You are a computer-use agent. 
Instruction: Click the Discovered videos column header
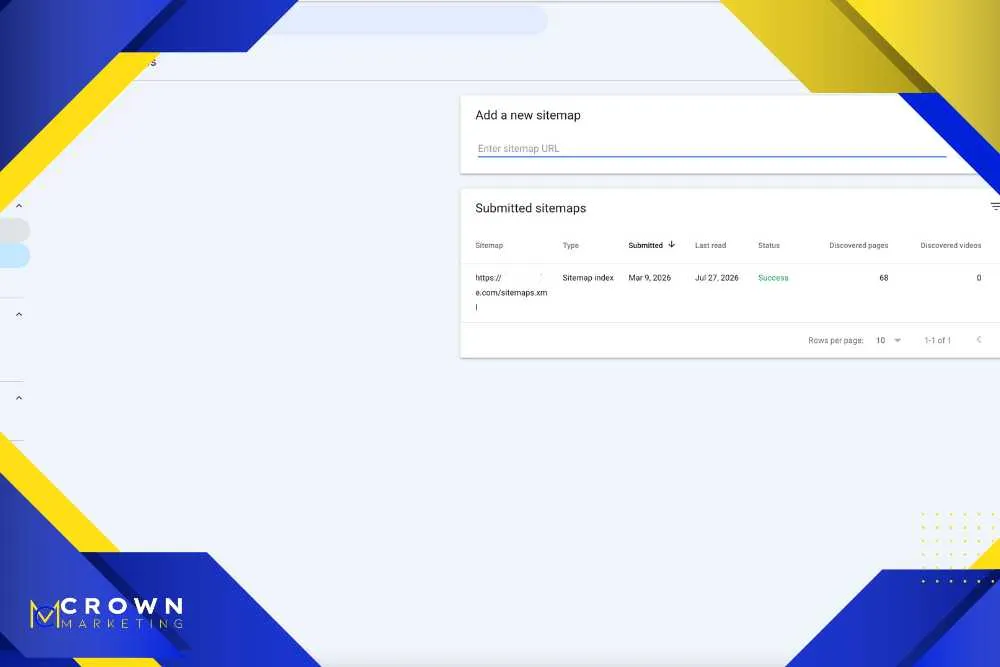click(x=950, y=246)
